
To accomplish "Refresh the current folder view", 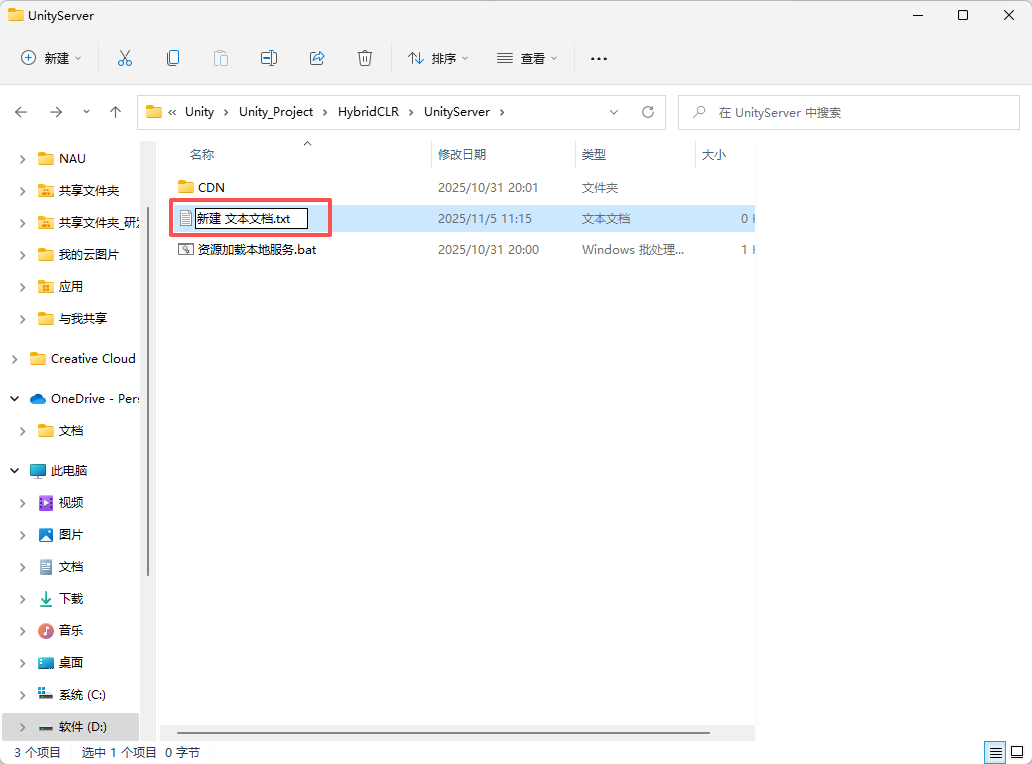I will click(x=648, y=113).
